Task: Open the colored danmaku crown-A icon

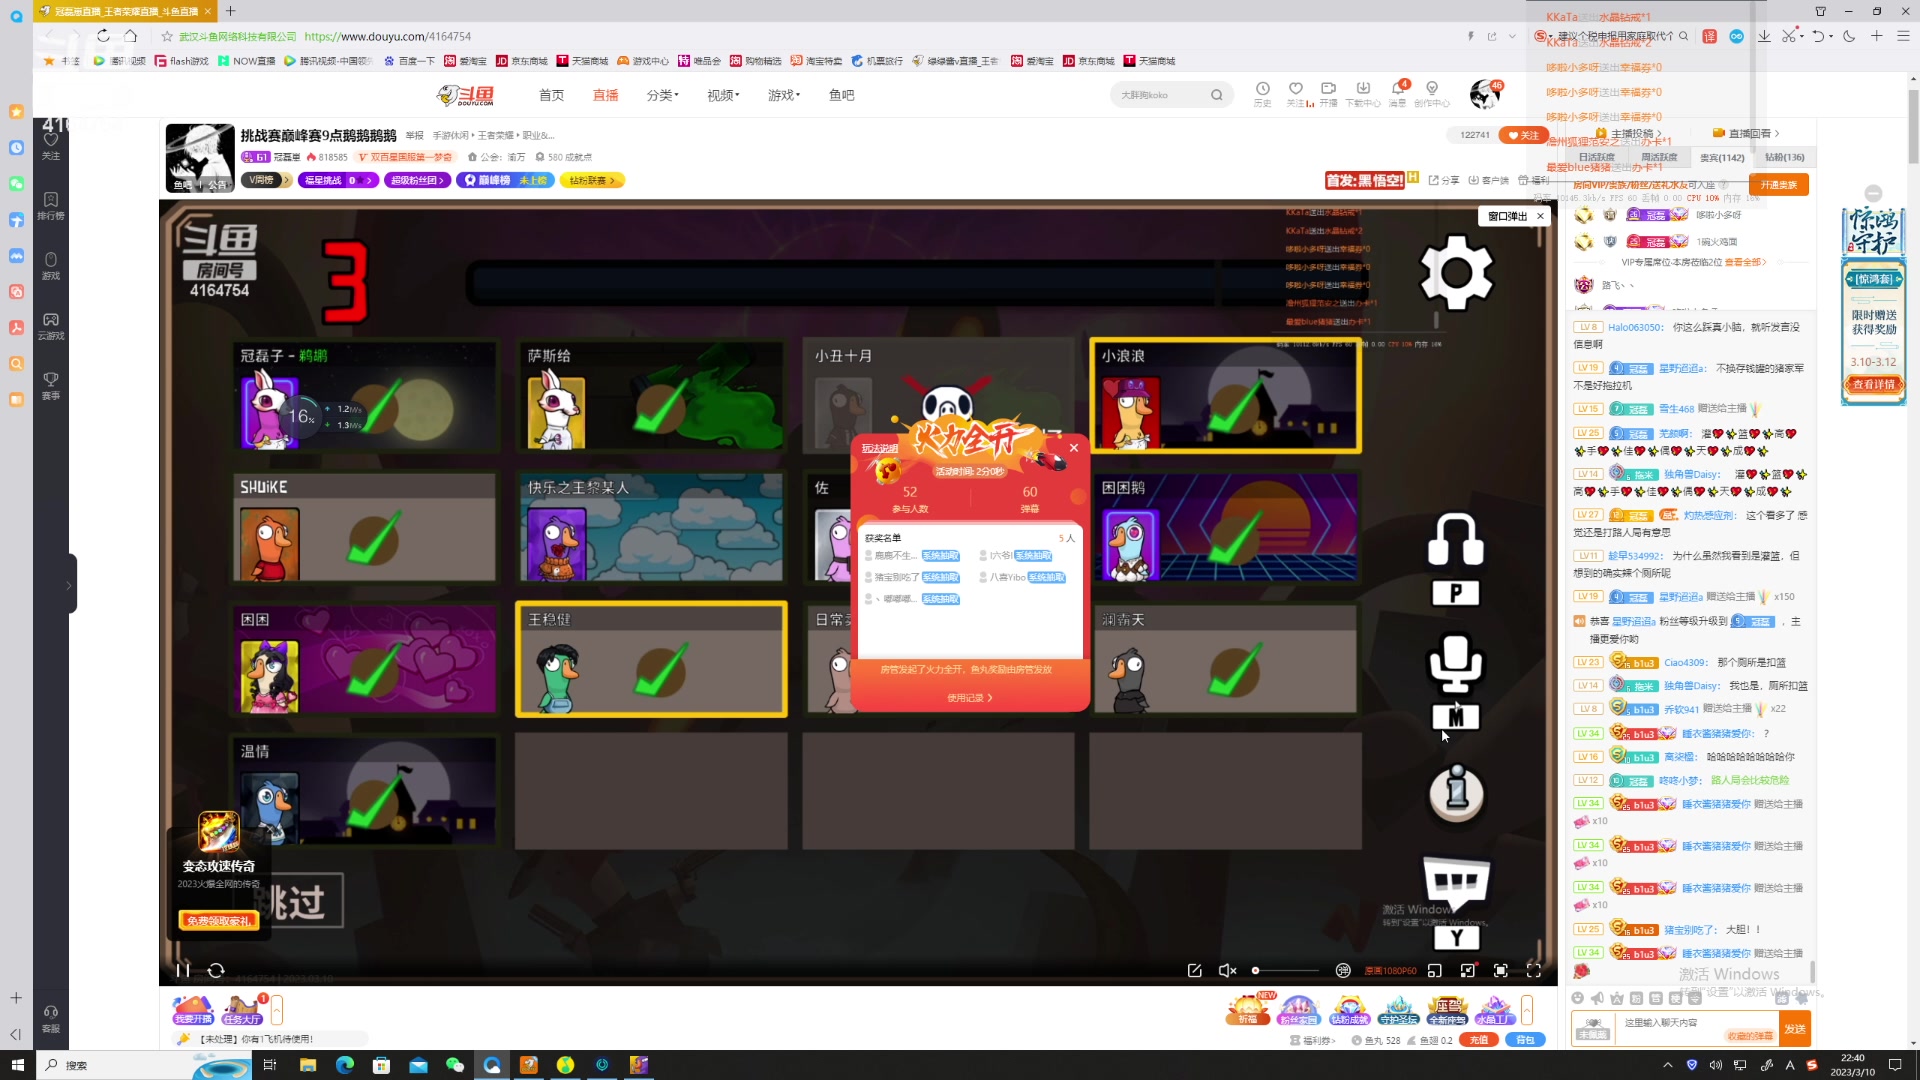Action: click(1617, 998)
